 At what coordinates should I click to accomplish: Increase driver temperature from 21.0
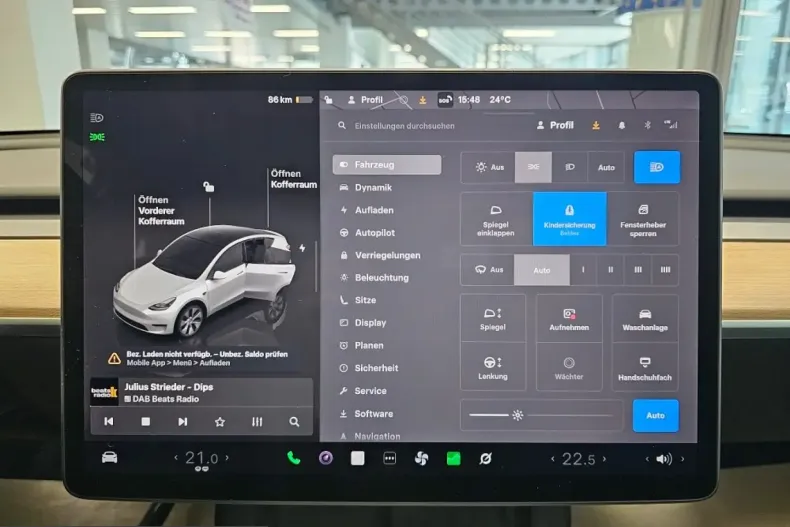pyautogui.click(x=227, y=458)
